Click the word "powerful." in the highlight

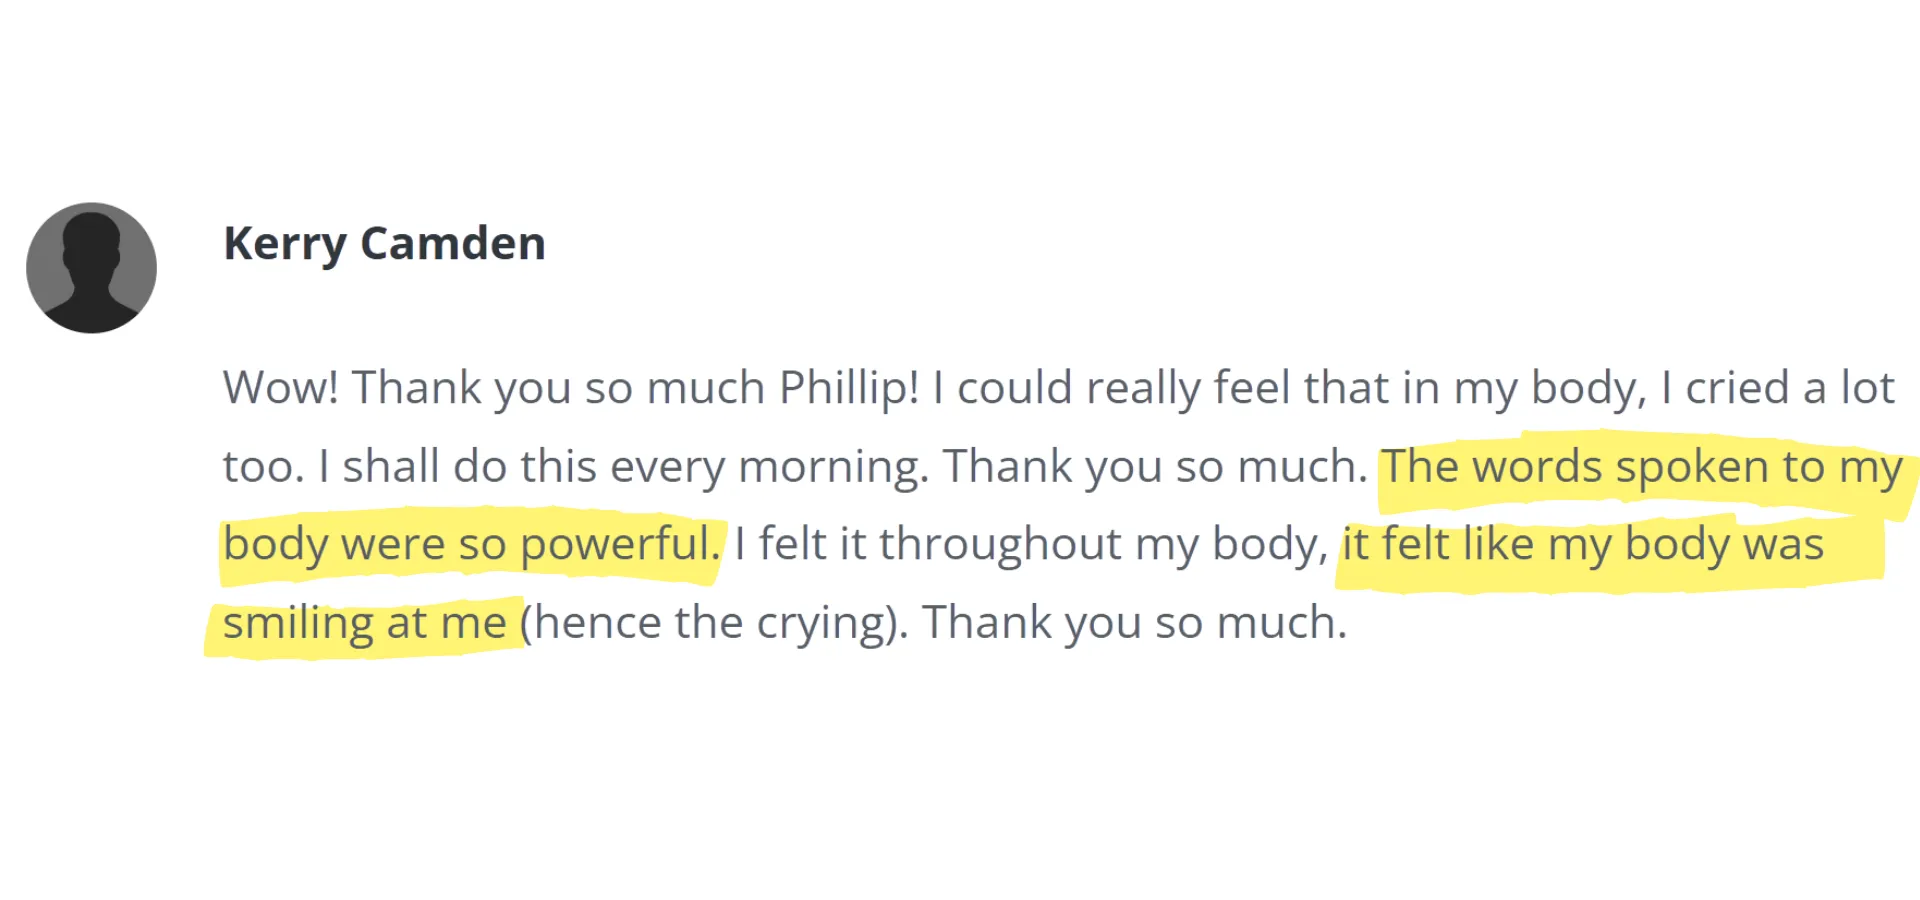620,546
